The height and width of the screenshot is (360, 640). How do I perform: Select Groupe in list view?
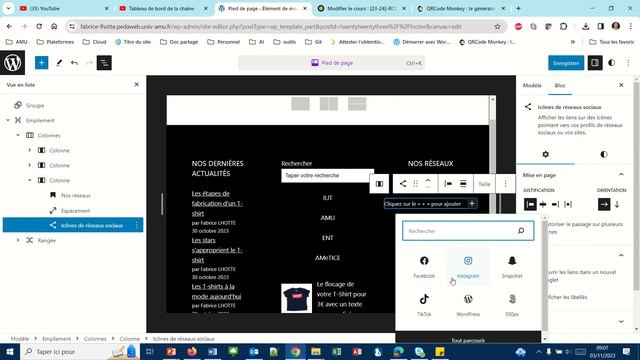click(35, 105)
